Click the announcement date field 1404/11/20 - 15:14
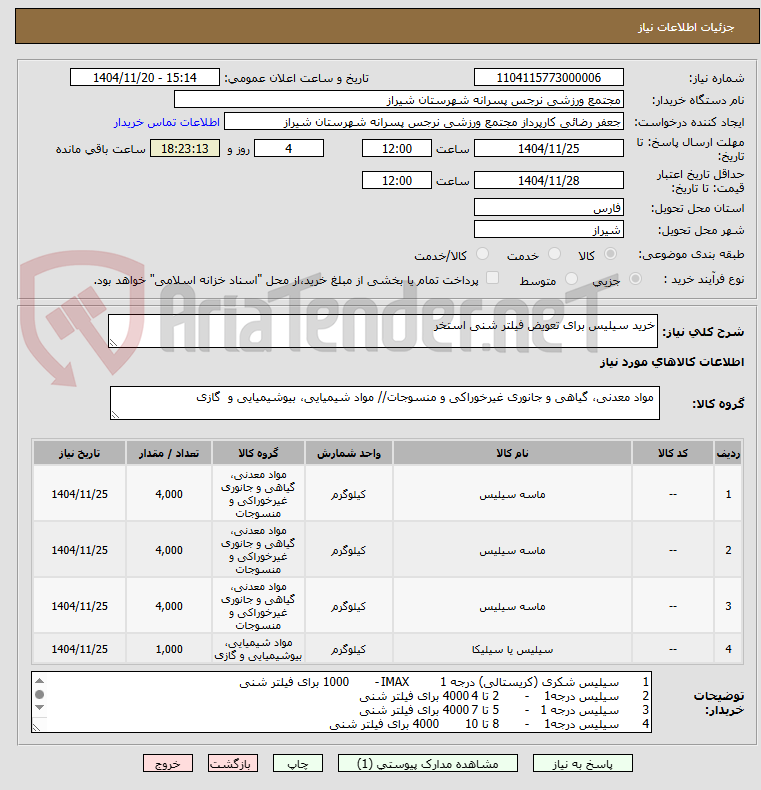The image size is (761, 790). [x=145, y=78]
